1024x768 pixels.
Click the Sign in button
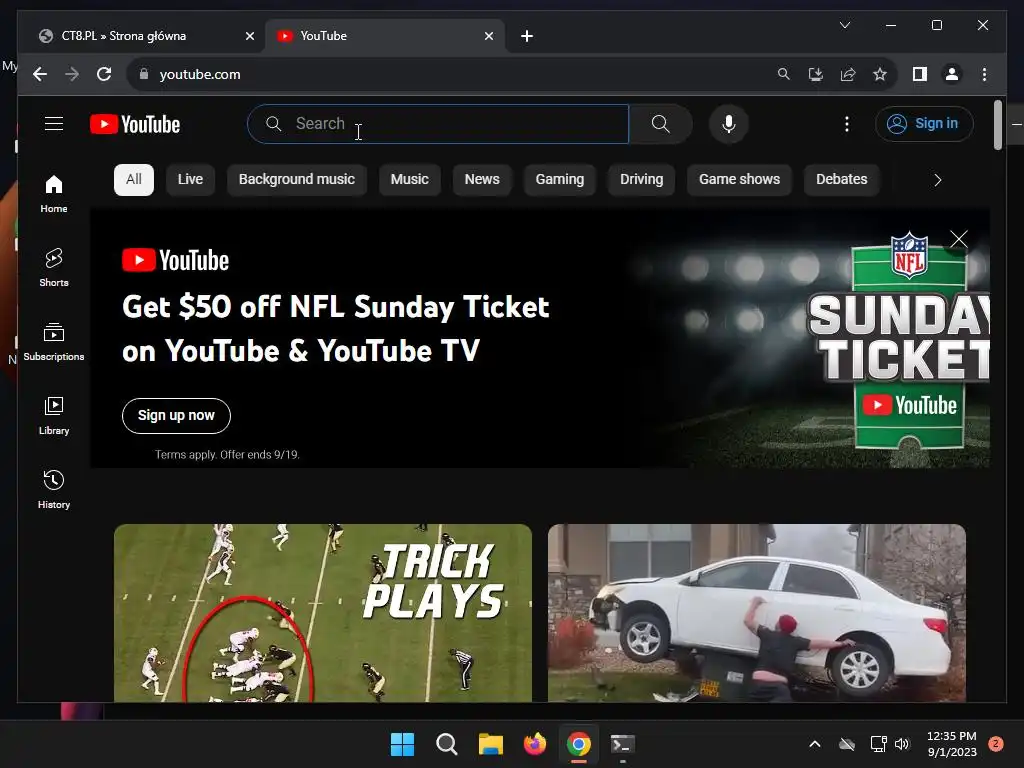[x=924, y=123]
